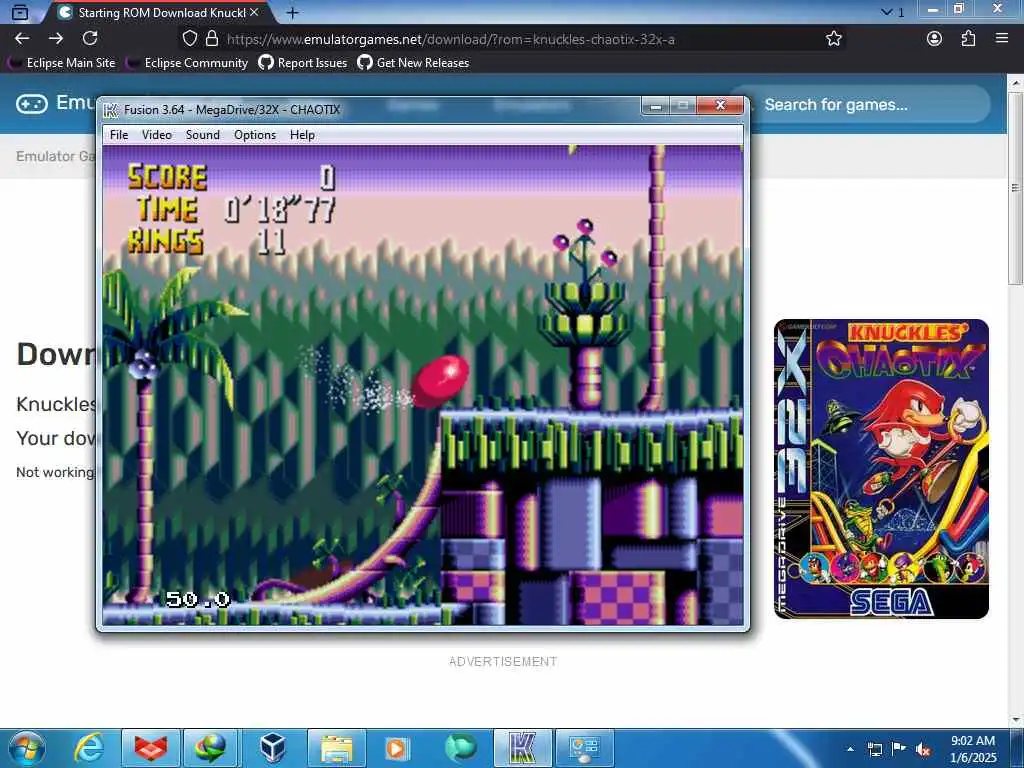Switch to Fusion K icon in taskbar
Screen dimensions: 1024x768
point(522,748)
